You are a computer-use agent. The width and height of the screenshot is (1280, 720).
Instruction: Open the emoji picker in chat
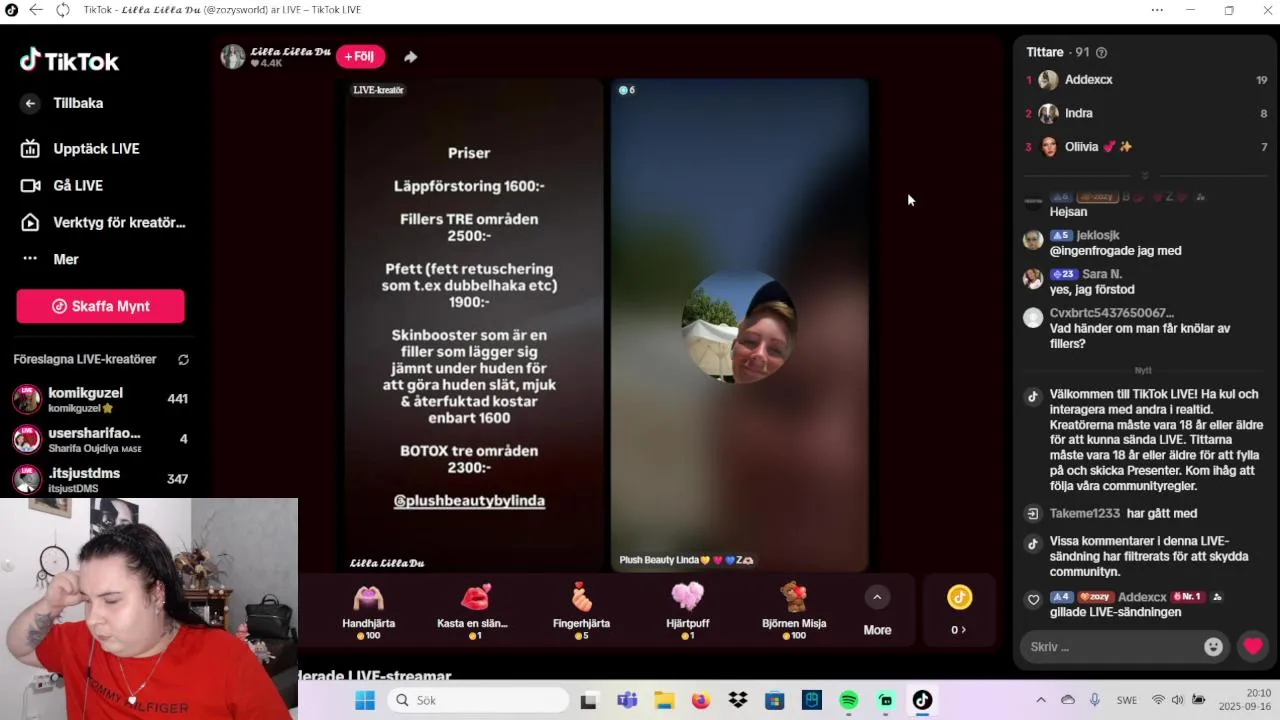pyautogui.click(x=1213, y=646)
